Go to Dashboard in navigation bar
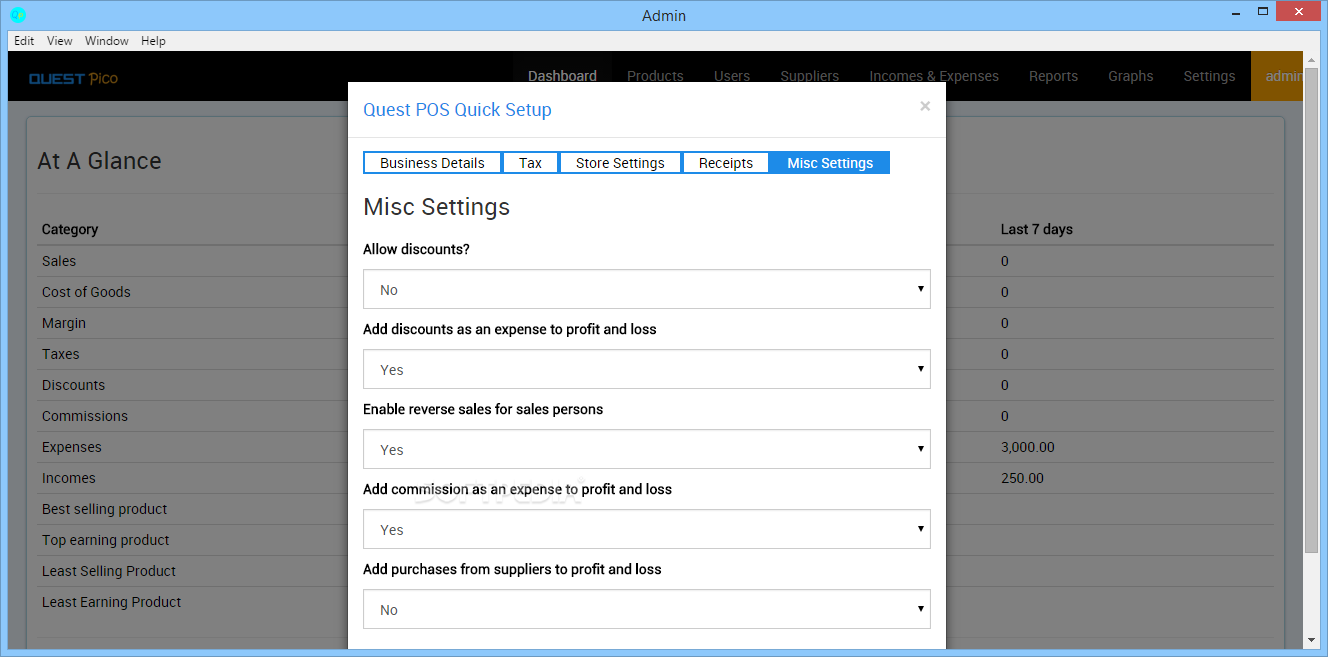The height and width of the screenshot is (657, 1328). click(x=562, y=76)
